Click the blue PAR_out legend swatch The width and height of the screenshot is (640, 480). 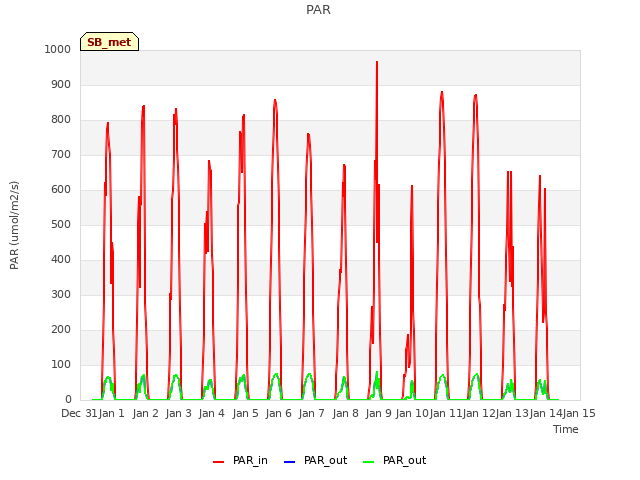tap(289, 462)
